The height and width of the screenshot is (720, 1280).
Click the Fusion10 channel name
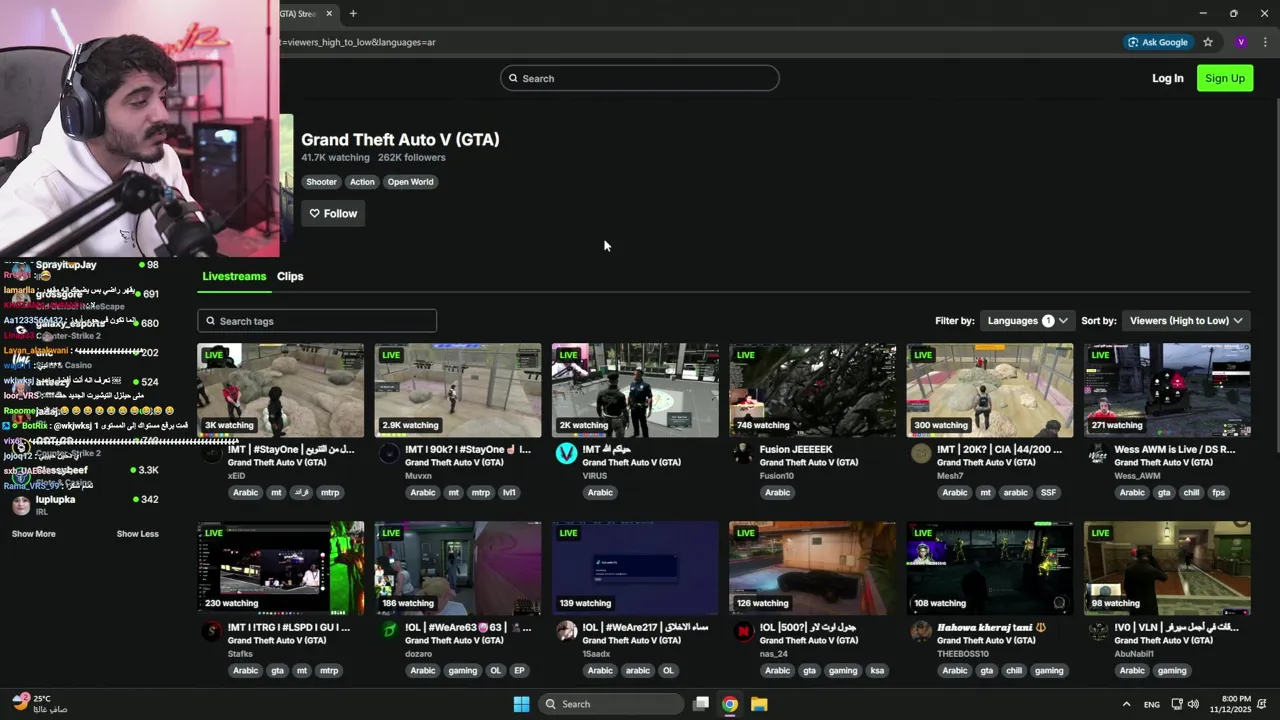click(777, 476)
